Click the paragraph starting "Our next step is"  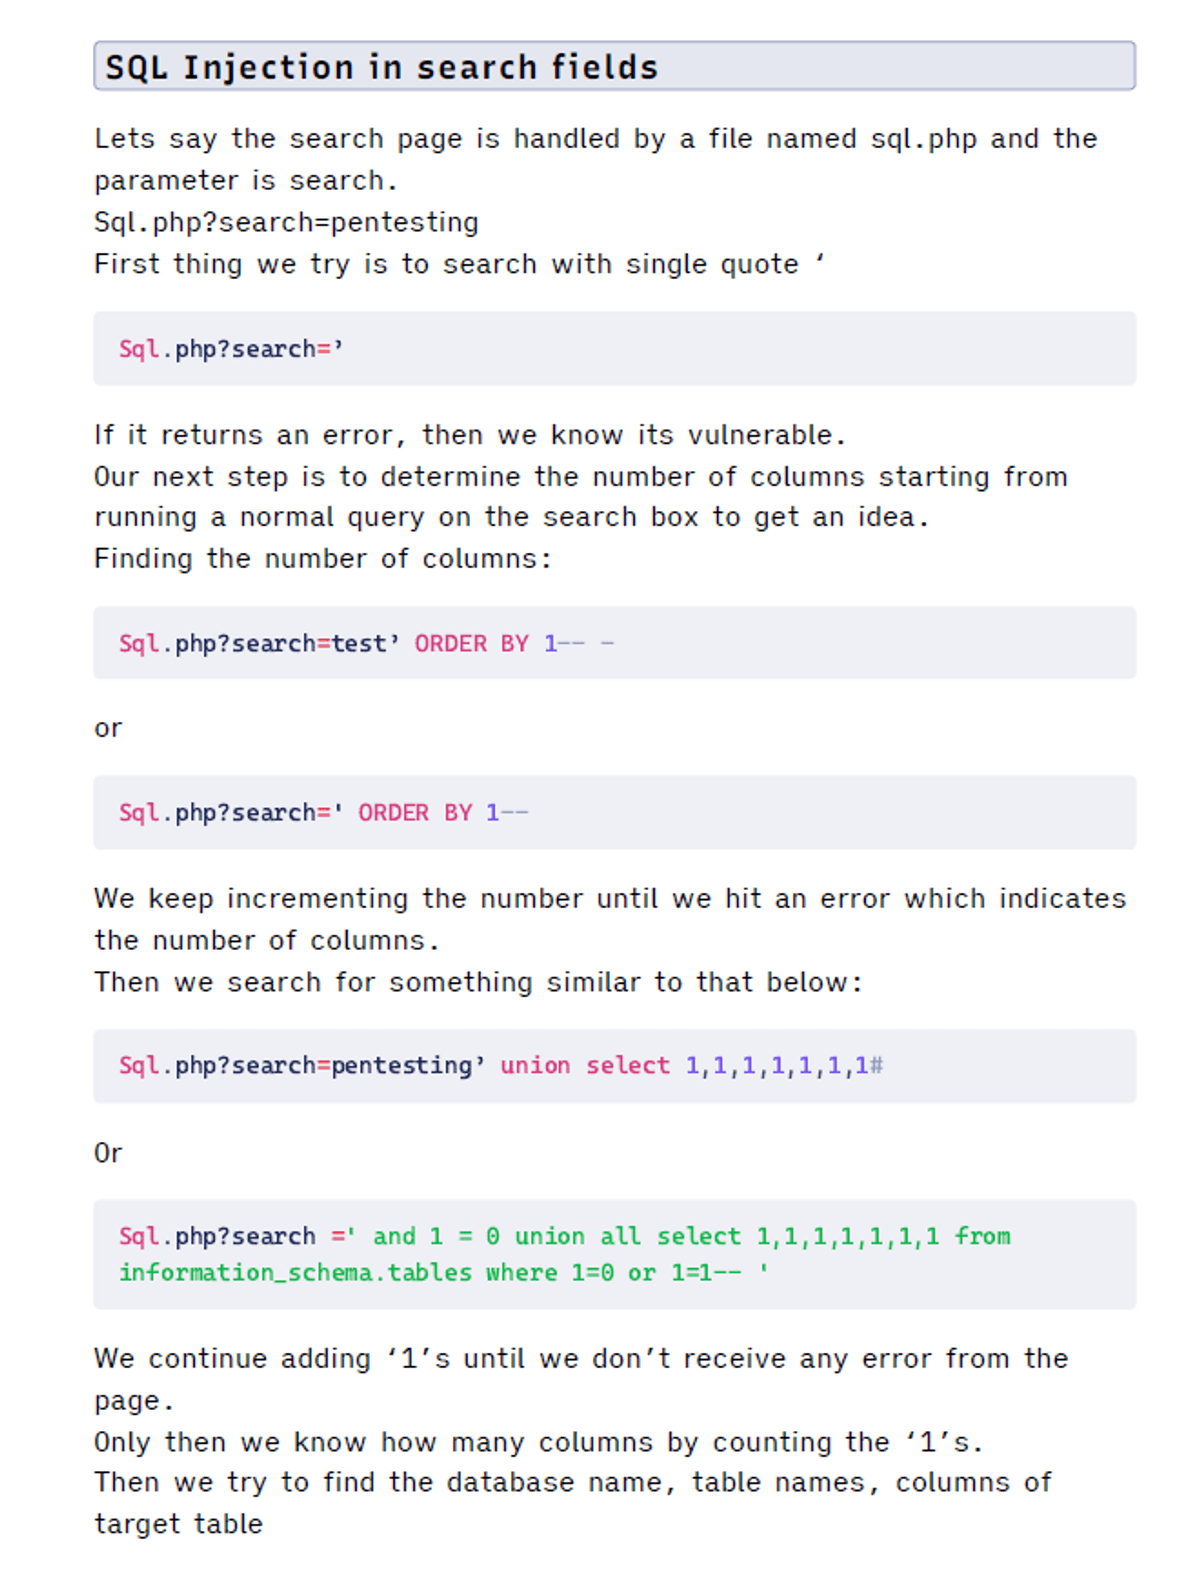(x=580, y=496)
